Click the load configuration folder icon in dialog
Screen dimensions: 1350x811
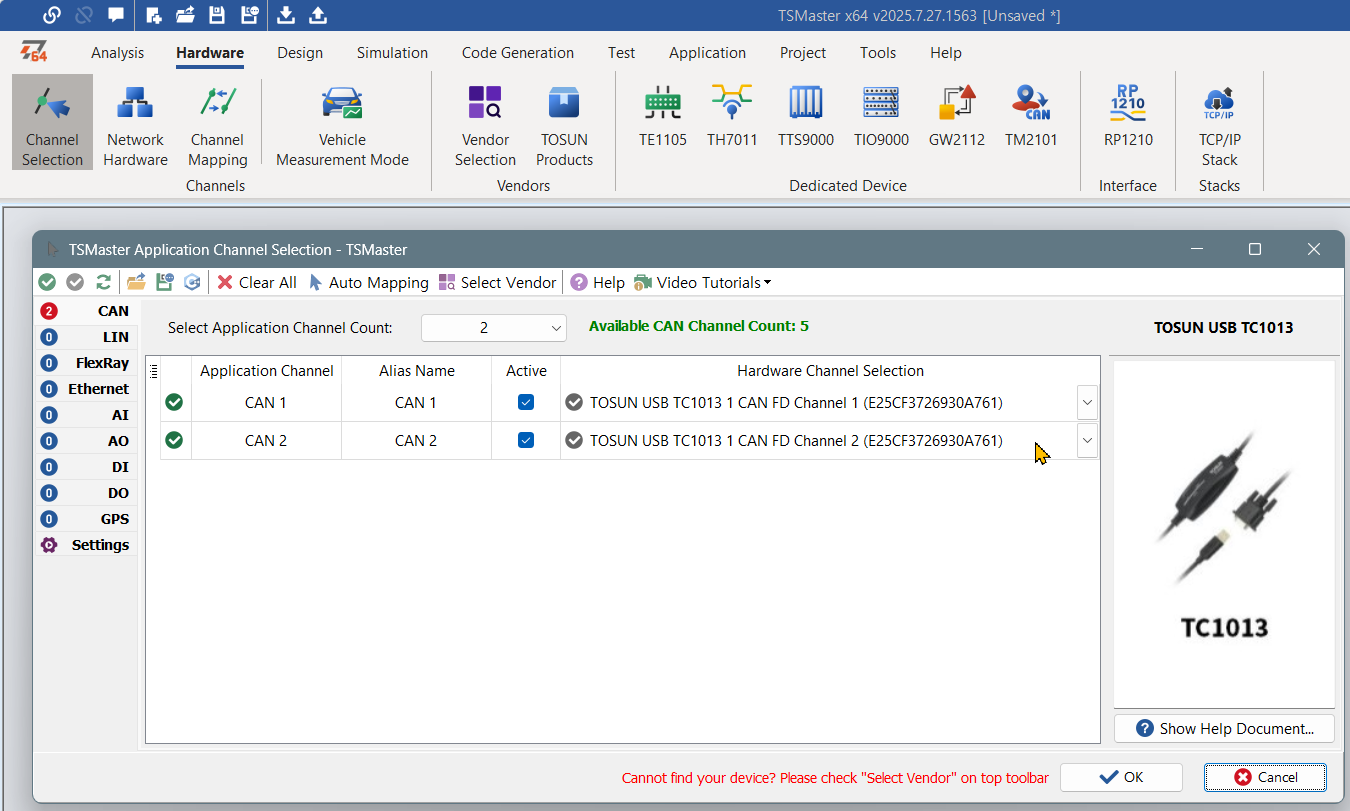136,282
